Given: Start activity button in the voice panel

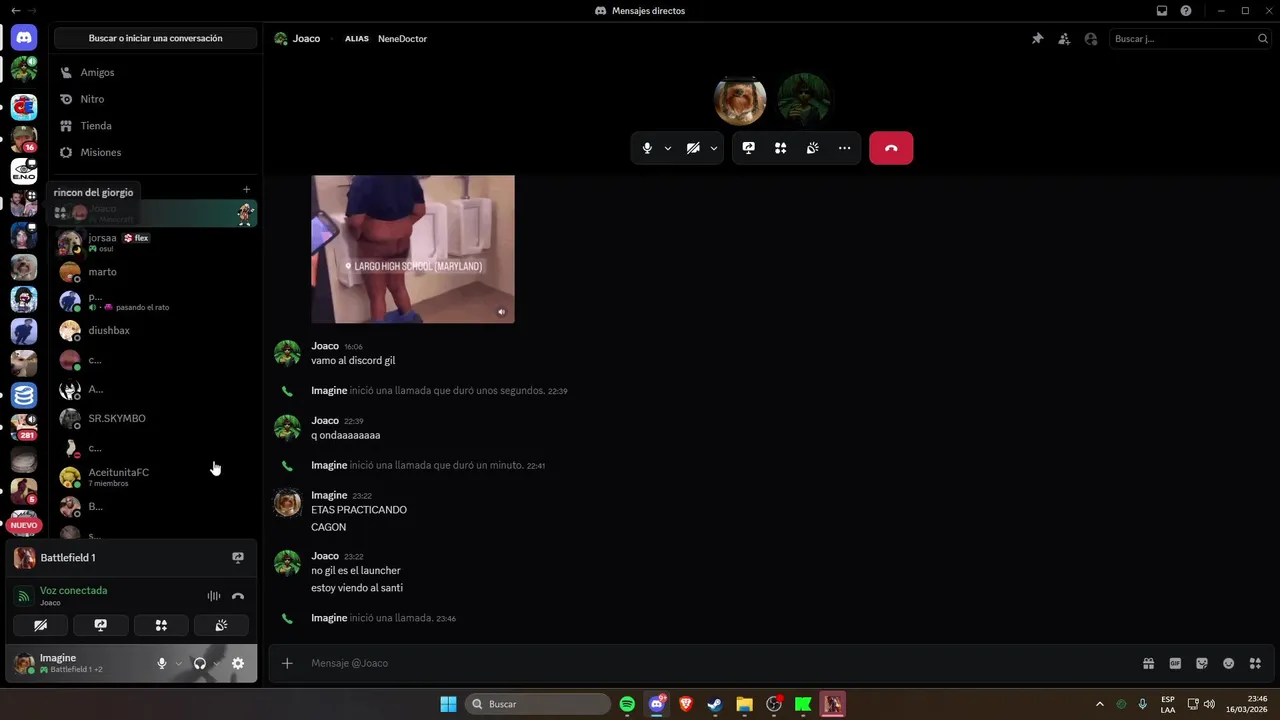Looking at the screenshot, I should [x=161, y=625].
